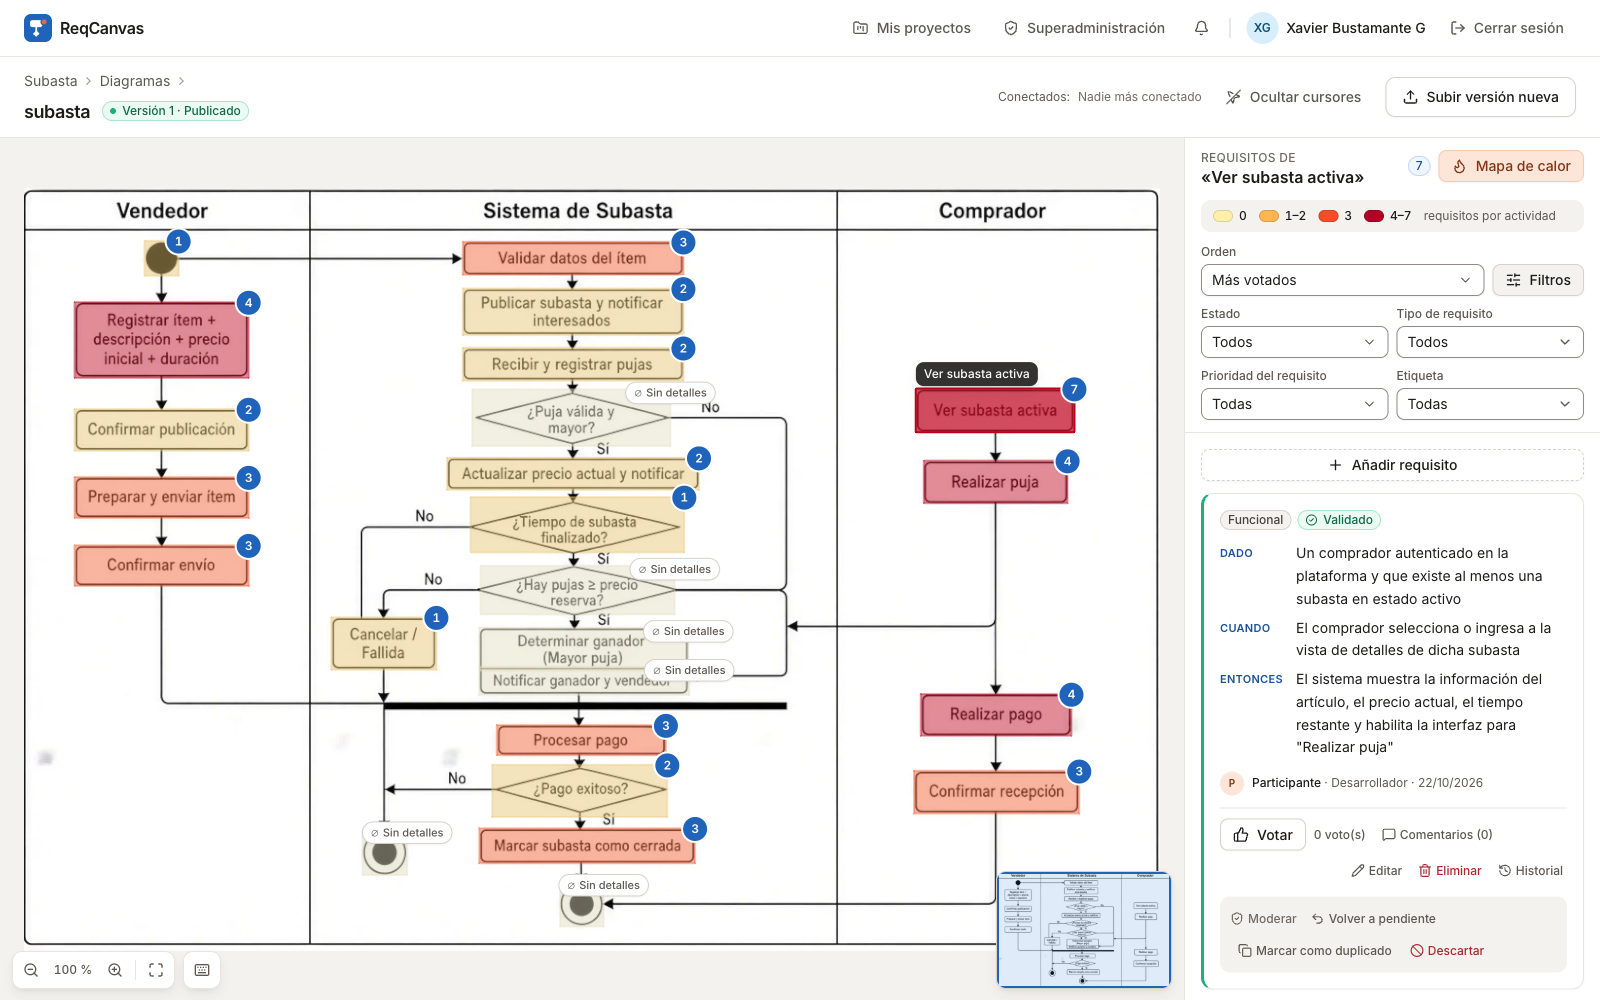Viewport: 1600px width, 1000px height.
Task: Open Tipo de requisito dropdown
Action: 1490,342
